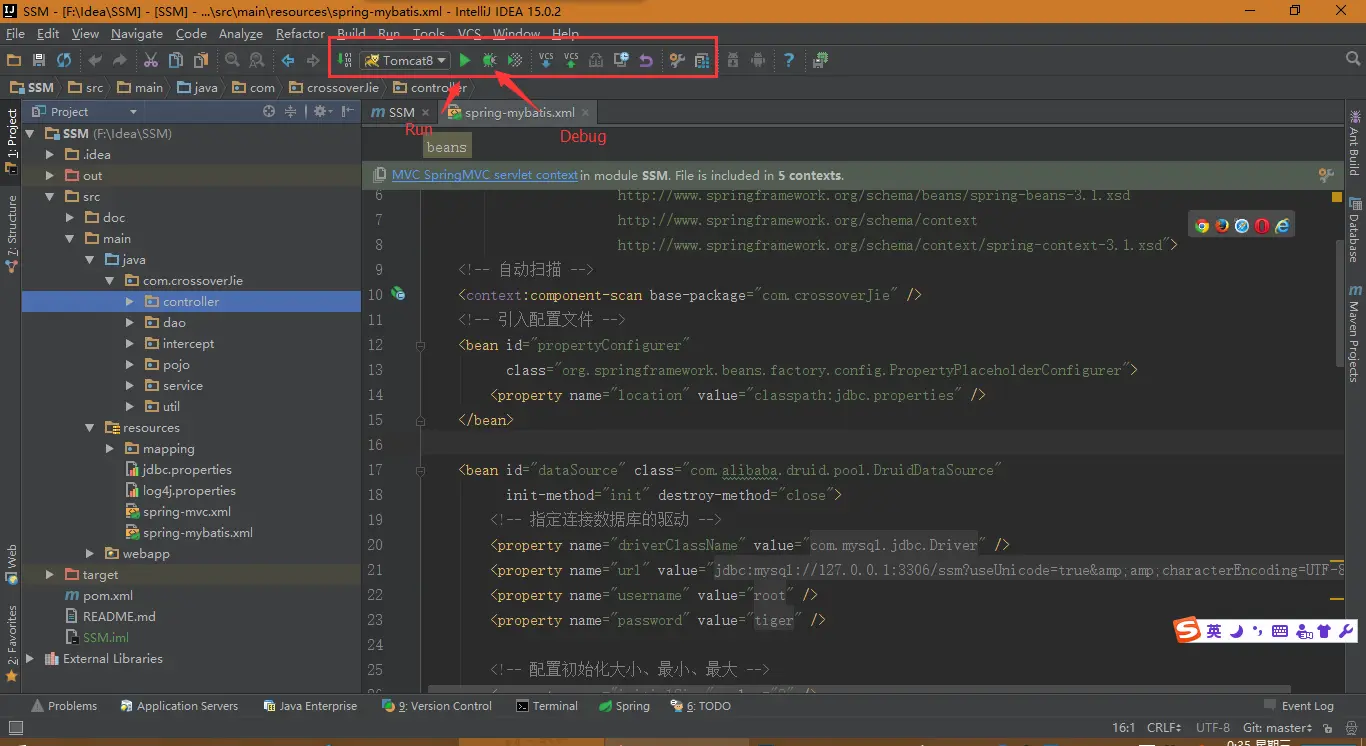Open the Help question mark icon
This screenshot has width=1366, height=746.
[789, 61]
